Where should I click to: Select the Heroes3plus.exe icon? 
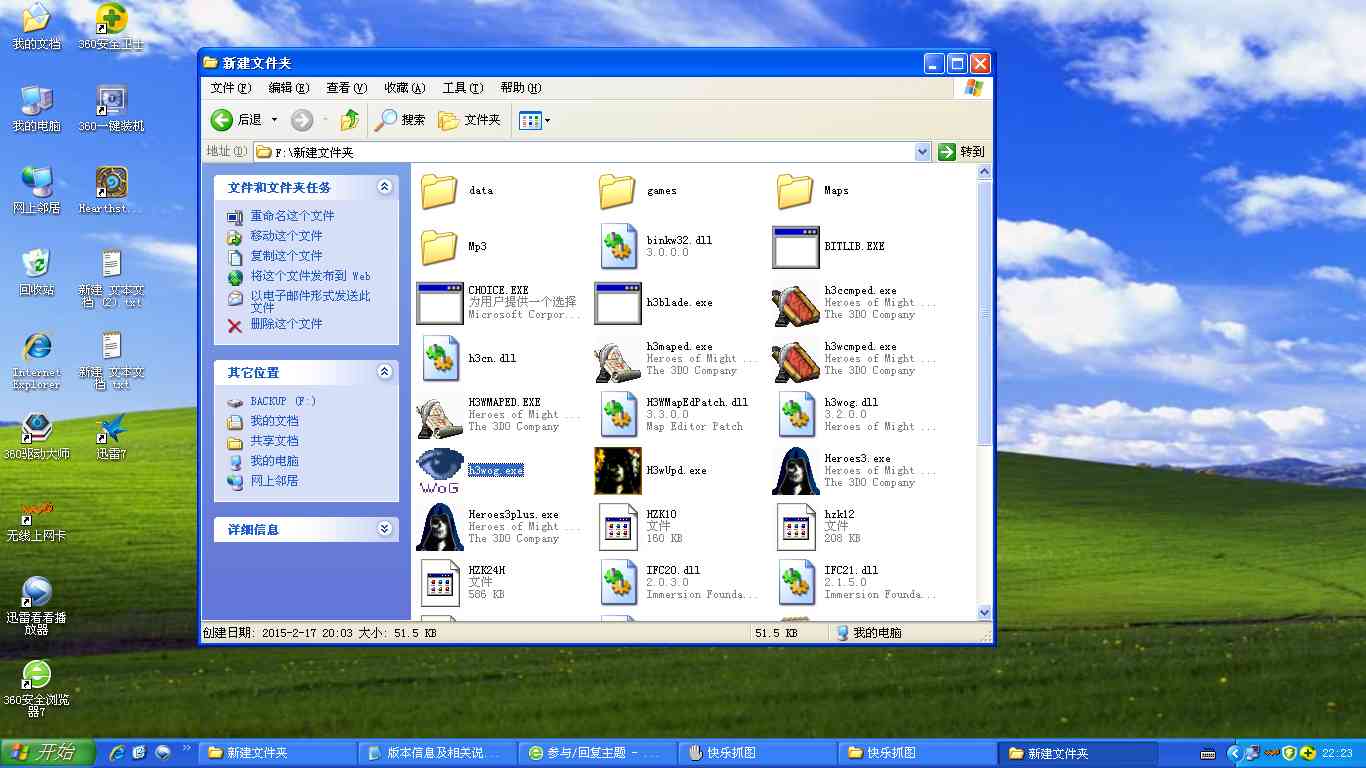click(440, 527)
